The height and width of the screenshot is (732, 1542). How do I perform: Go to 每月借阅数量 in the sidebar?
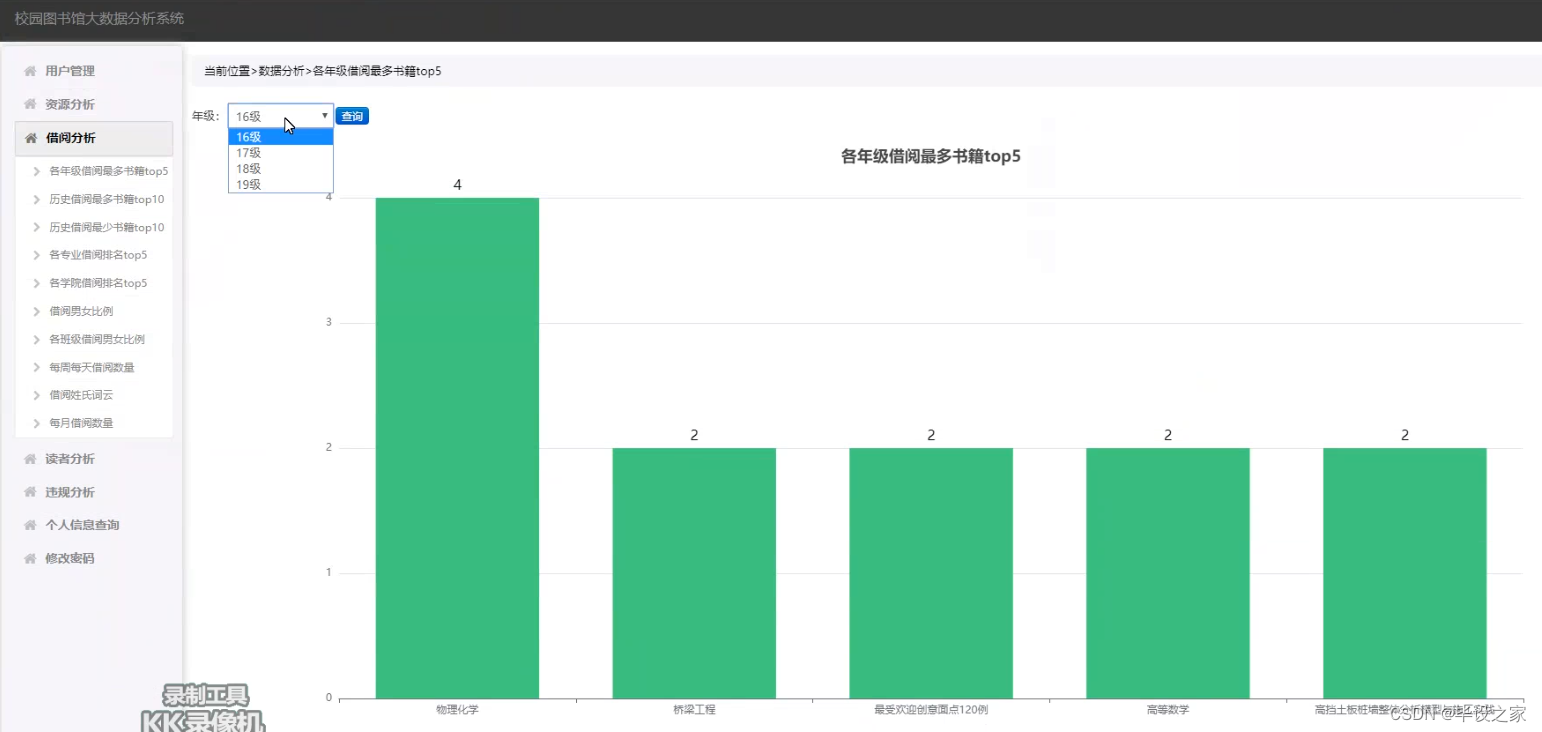point(81,423)
